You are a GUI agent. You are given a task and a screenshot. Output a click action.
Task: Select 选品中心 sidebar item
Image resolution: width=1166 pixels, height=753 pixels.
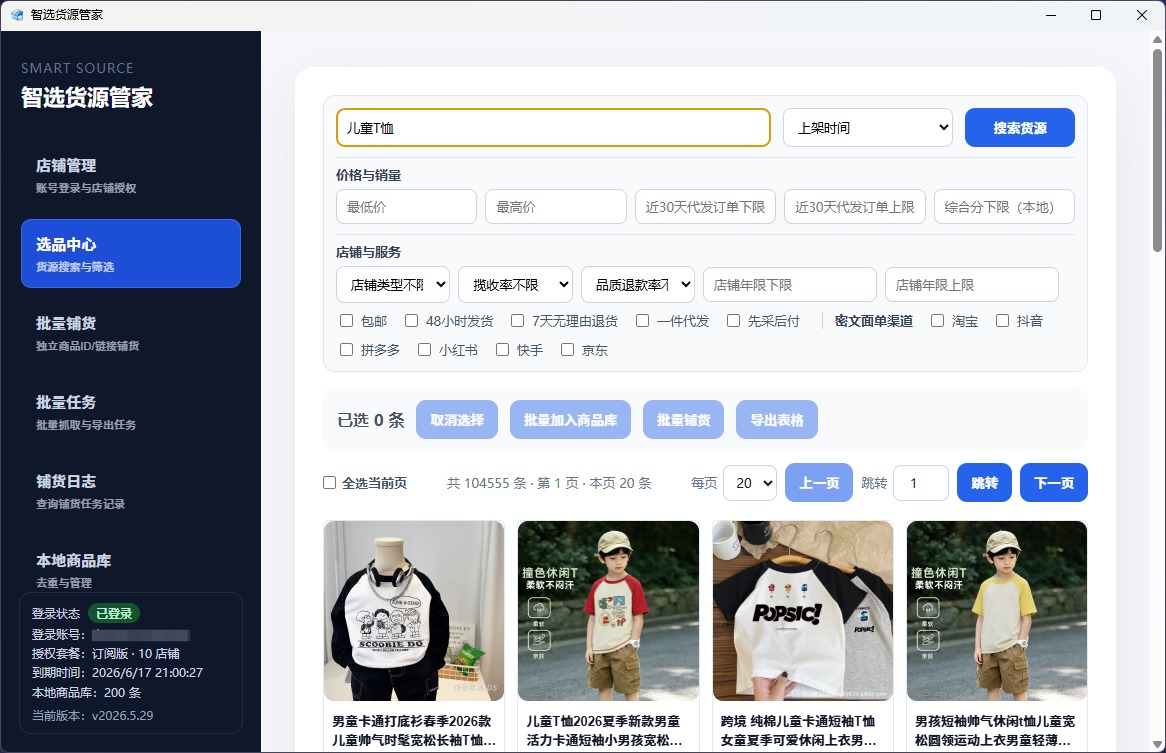[x=131, y=253]
